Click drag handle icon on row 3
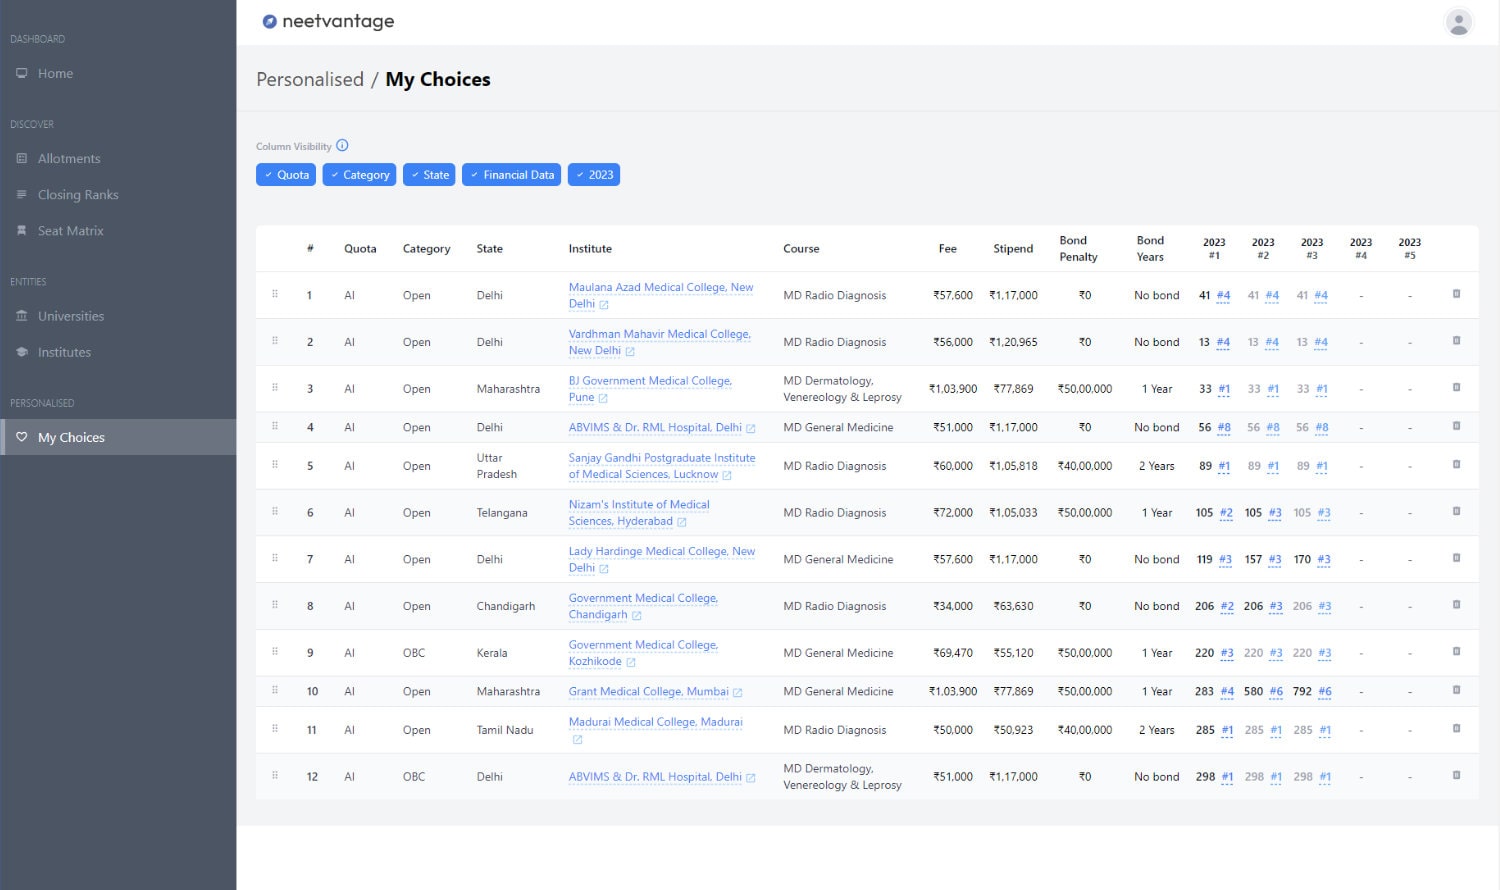Image resolution: width=1500 pixels, height=890 pixels. [275, 387]
